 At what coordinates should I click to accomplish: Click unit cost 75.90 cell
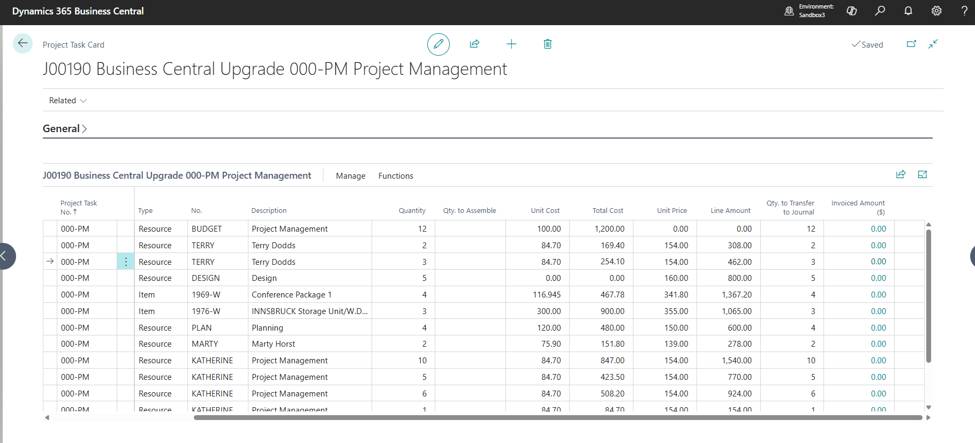[x=537, y=344]
